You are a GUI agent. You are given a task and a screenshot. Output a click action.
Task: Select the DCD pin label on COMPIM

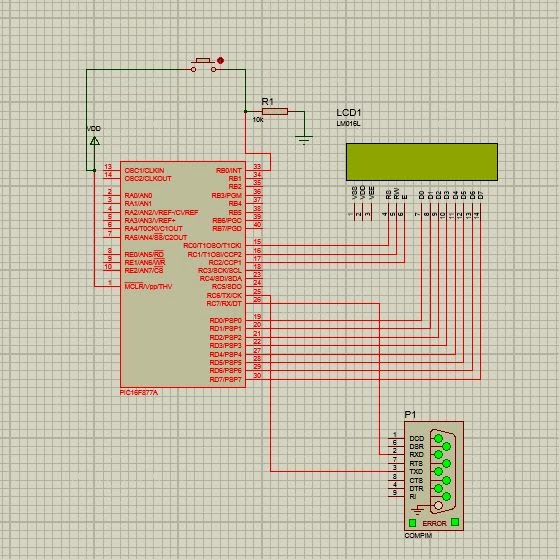[x=417, y=439]
